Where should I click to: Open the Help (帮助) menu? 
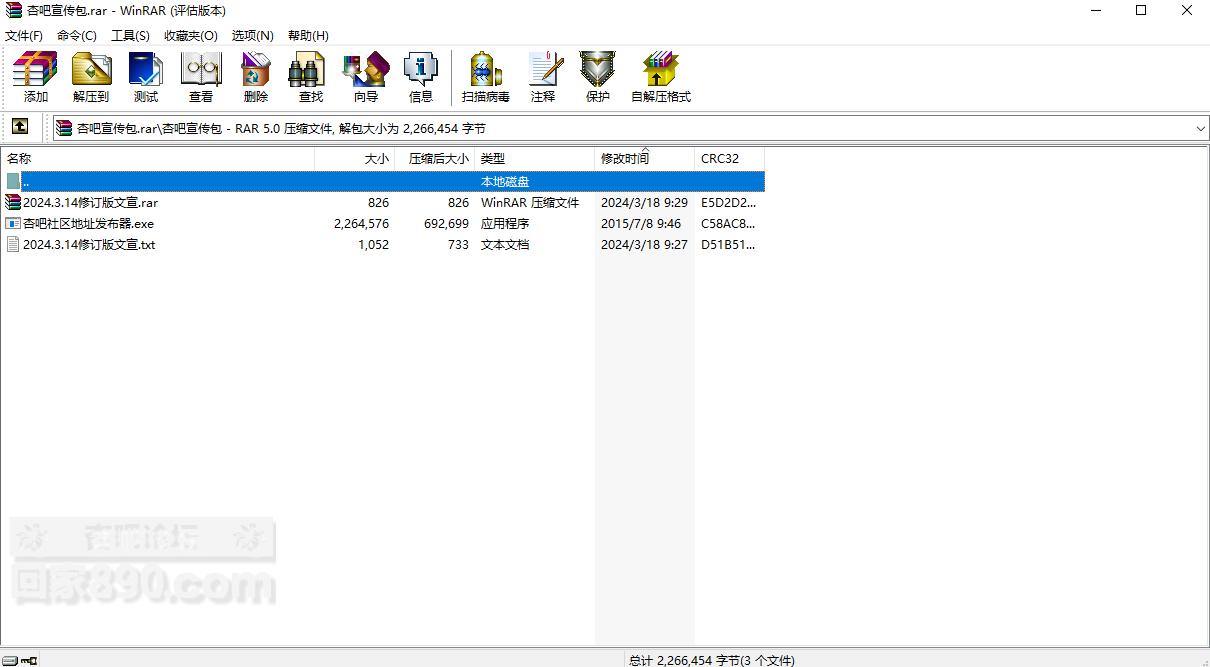pos(308,35)
